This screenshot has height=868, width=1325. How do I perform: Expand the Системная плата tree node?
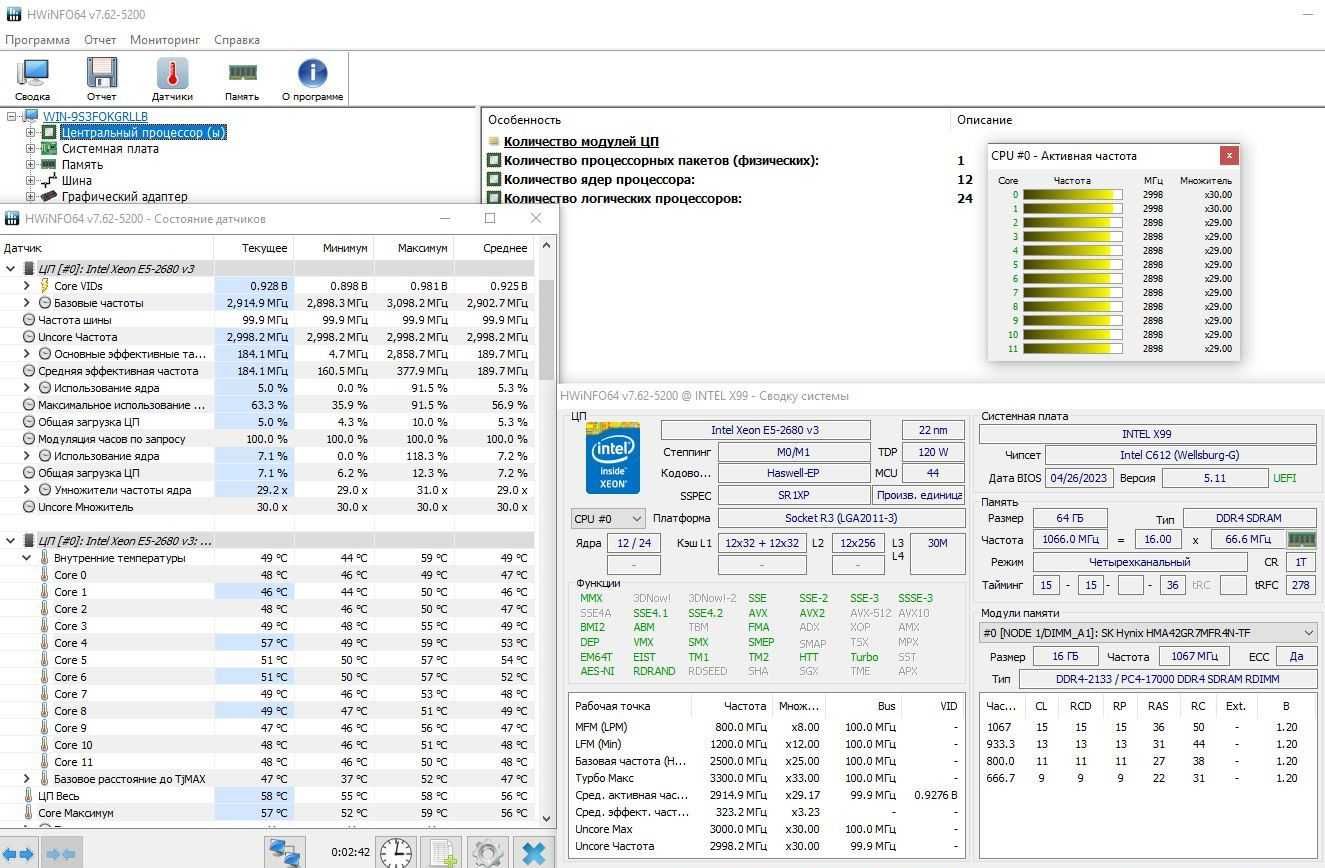coord(30,148)
